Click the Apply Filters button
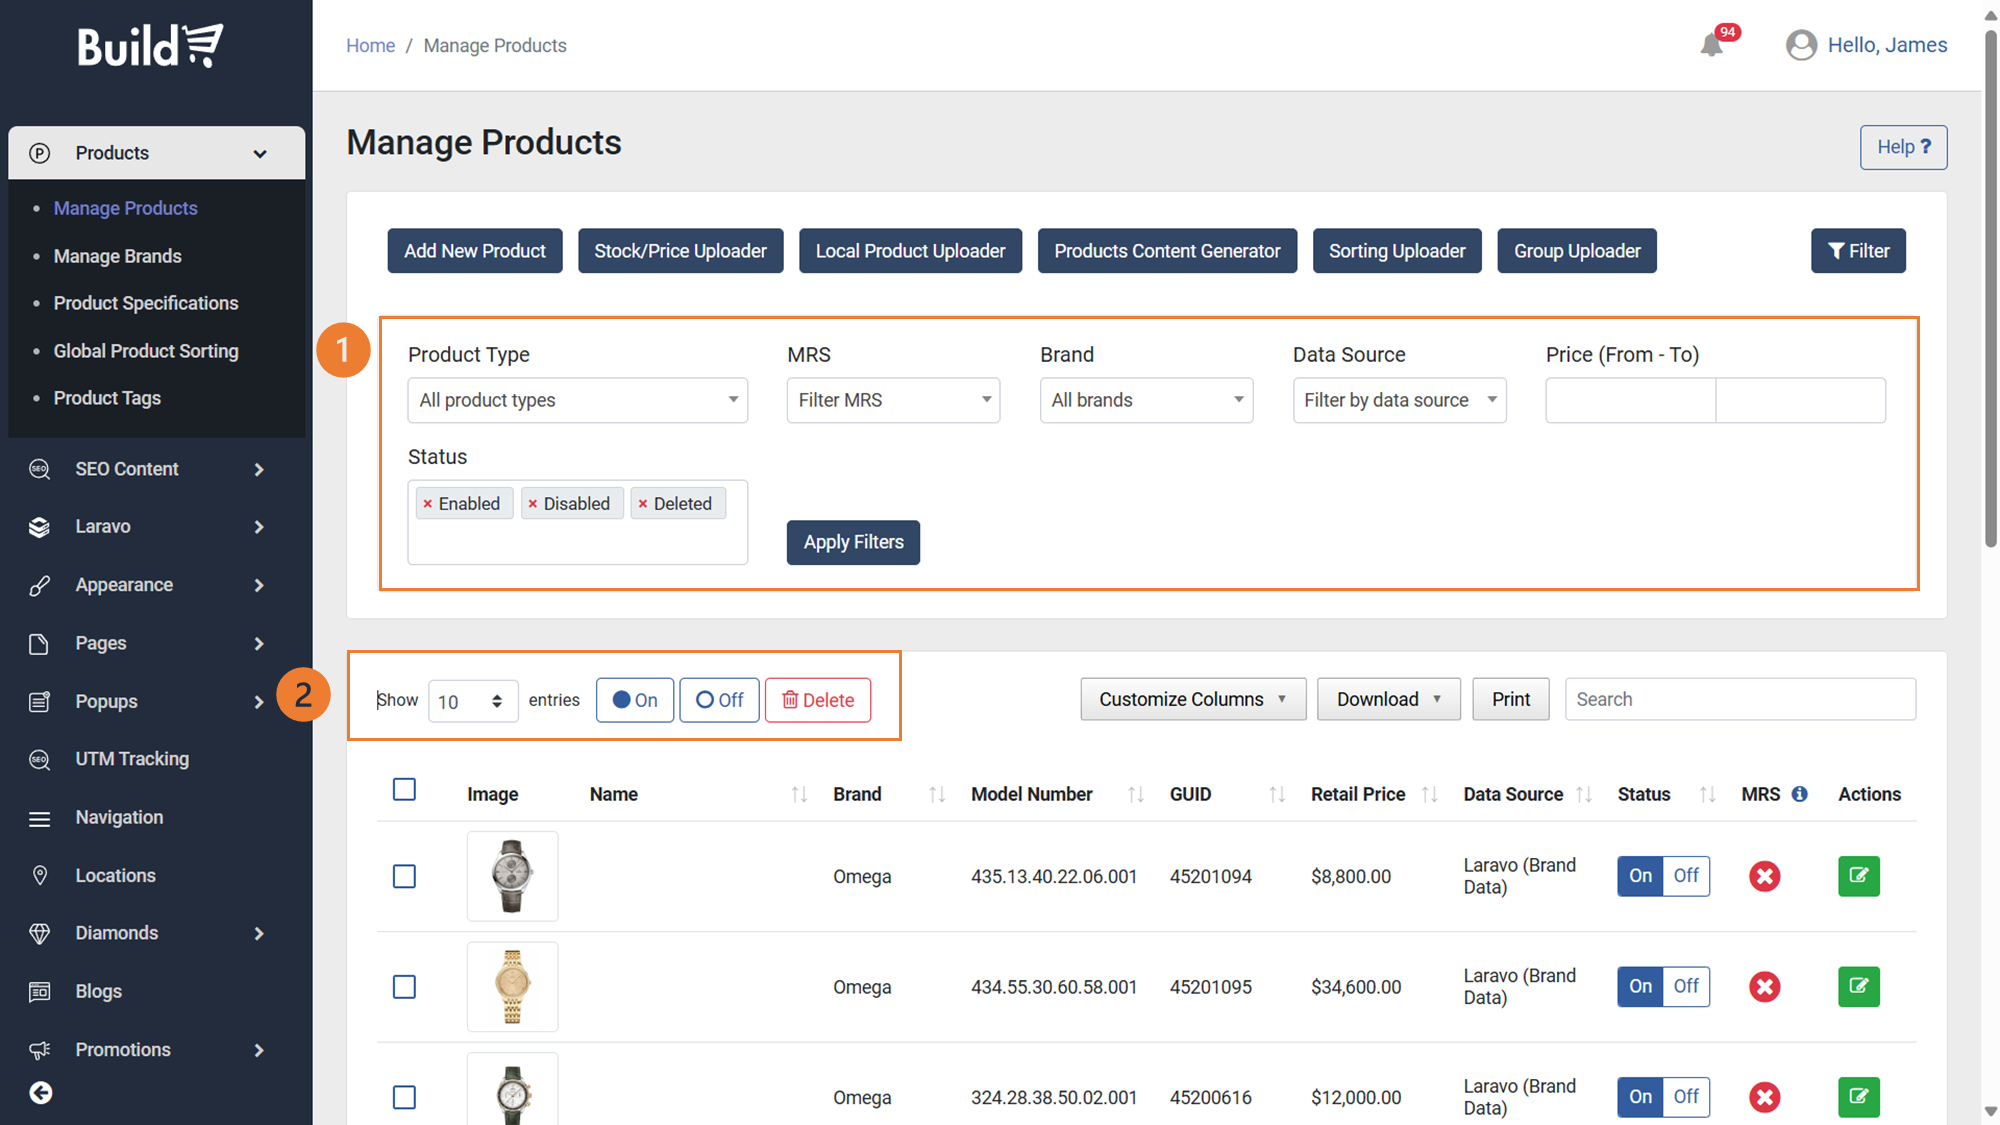The width and height of the screenshot is (2000, 1125). click(x=853, y=542)
